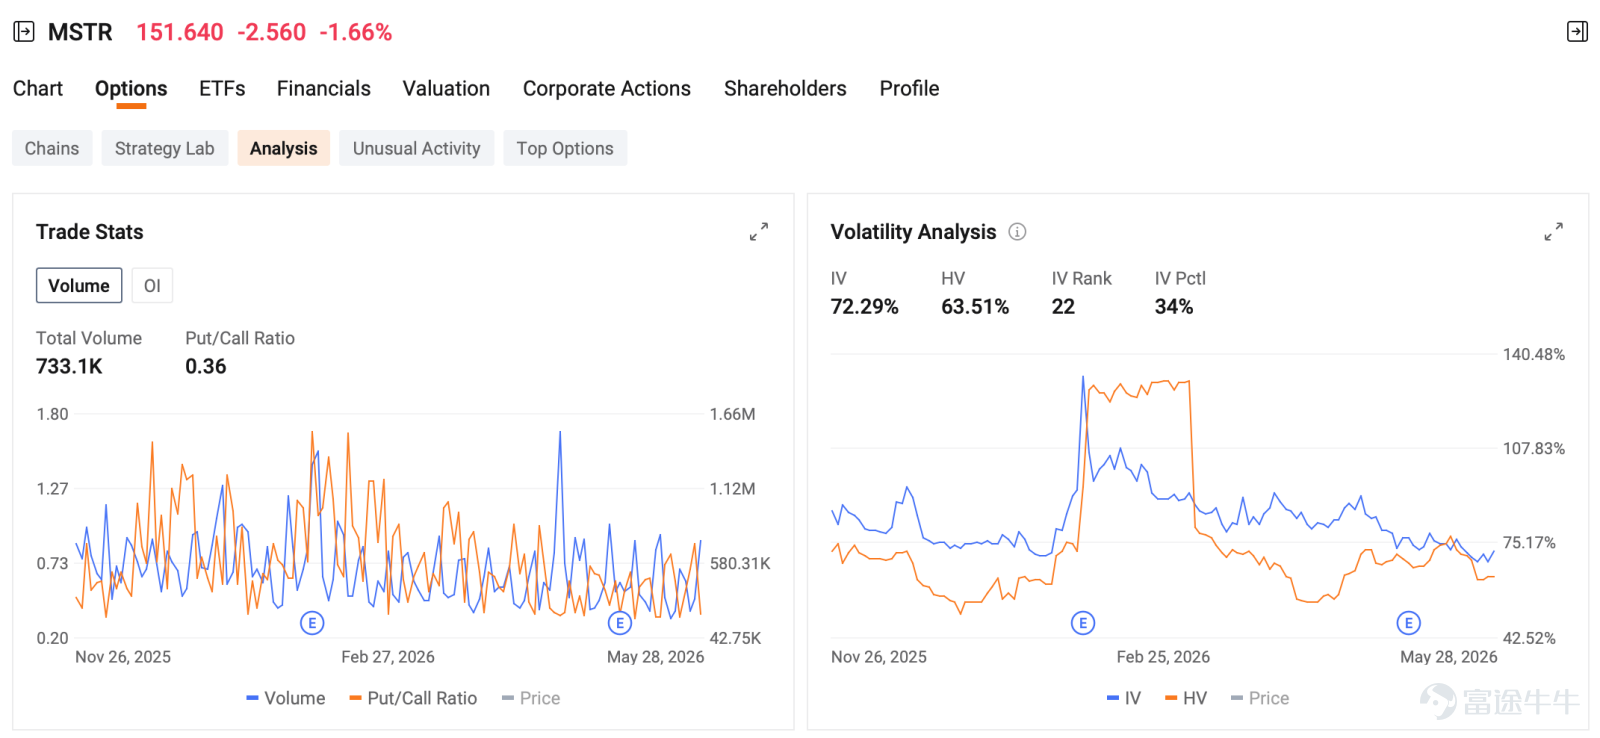Select the Volume toggle in Trade Stats
Viewport: 1600px width, 738px height.
(79, 285)
